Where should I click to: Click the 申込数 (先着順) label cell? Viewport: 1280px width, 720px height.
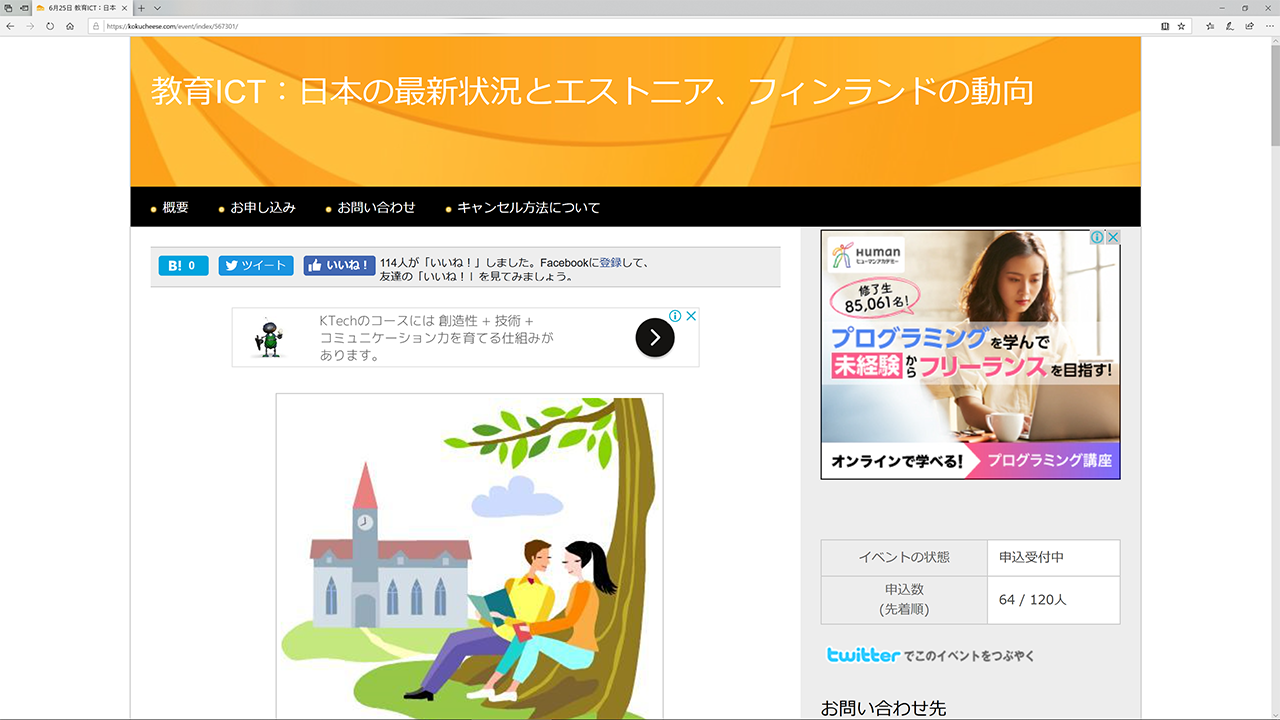[x=904, y=600]
